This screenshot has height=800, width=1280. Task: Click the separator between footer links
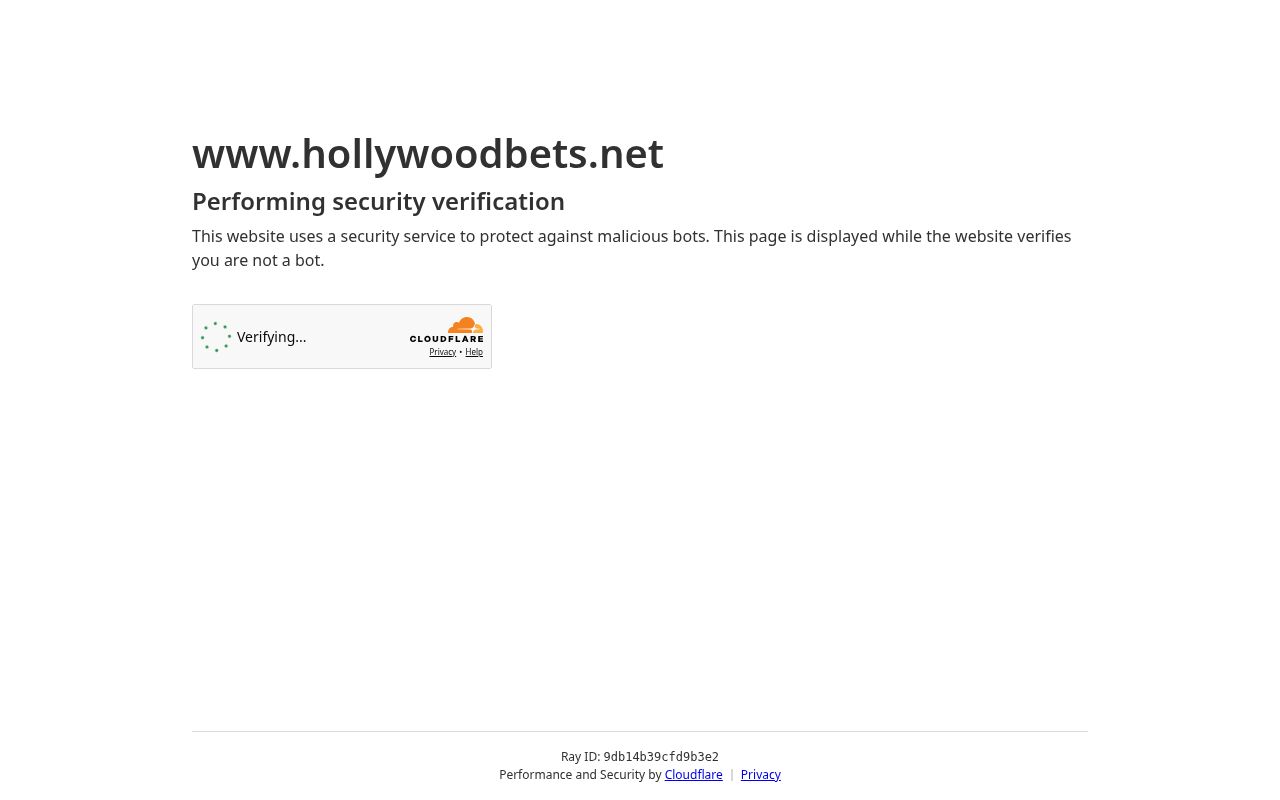731,775
